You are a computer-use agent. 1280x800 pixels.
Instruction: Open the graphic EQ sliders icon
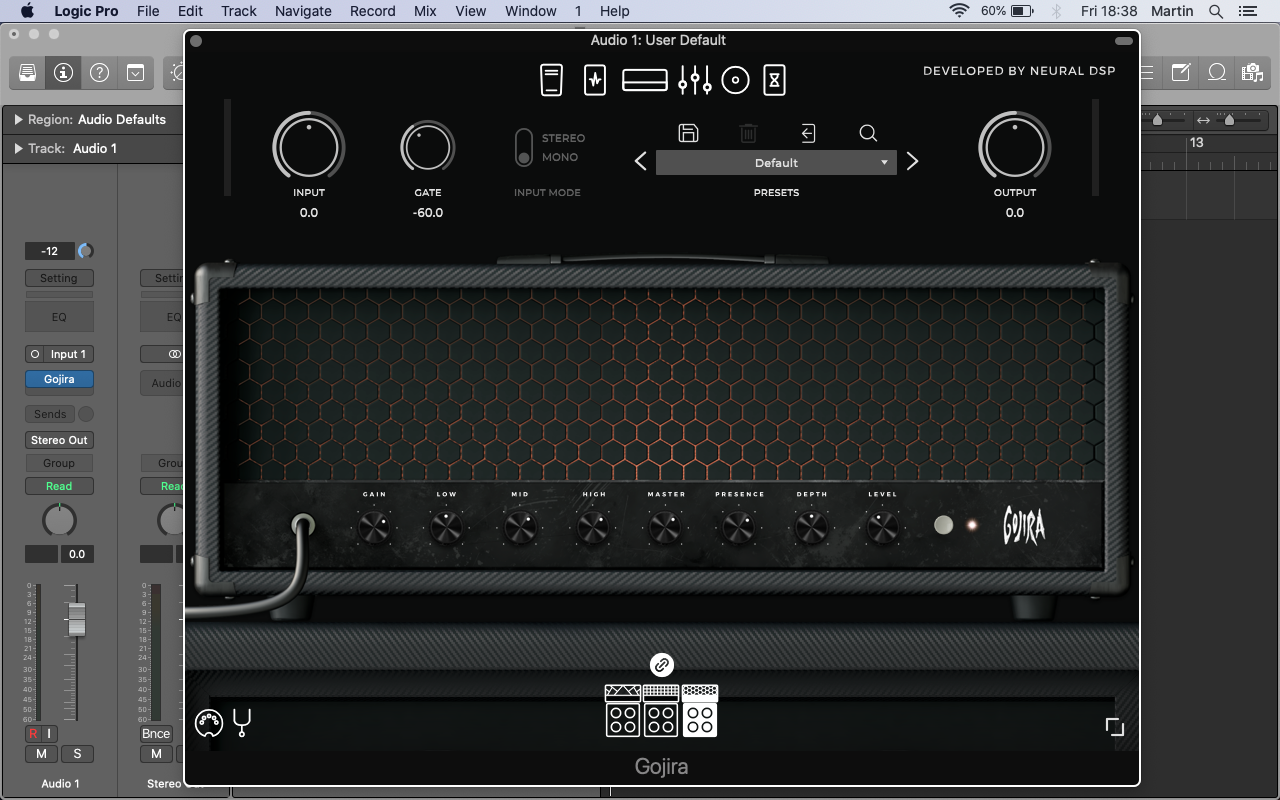point(694,80)
